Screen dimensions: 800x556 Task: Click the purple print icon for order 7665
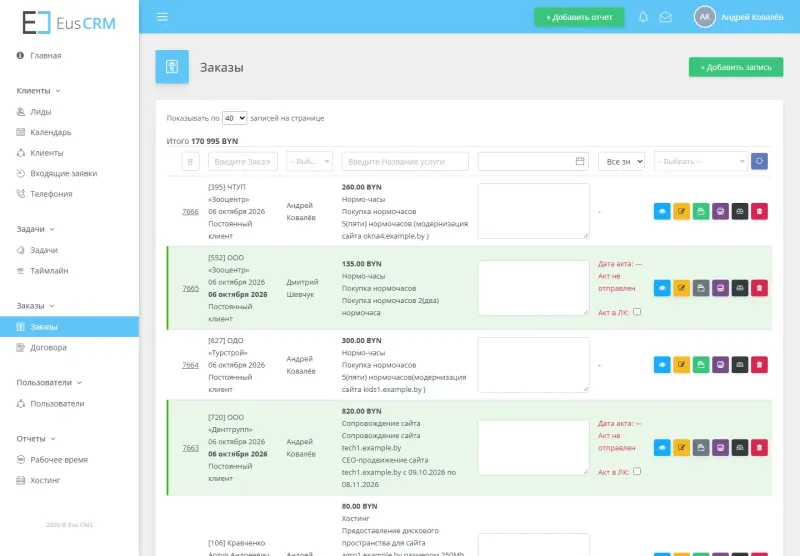point(720,288)
